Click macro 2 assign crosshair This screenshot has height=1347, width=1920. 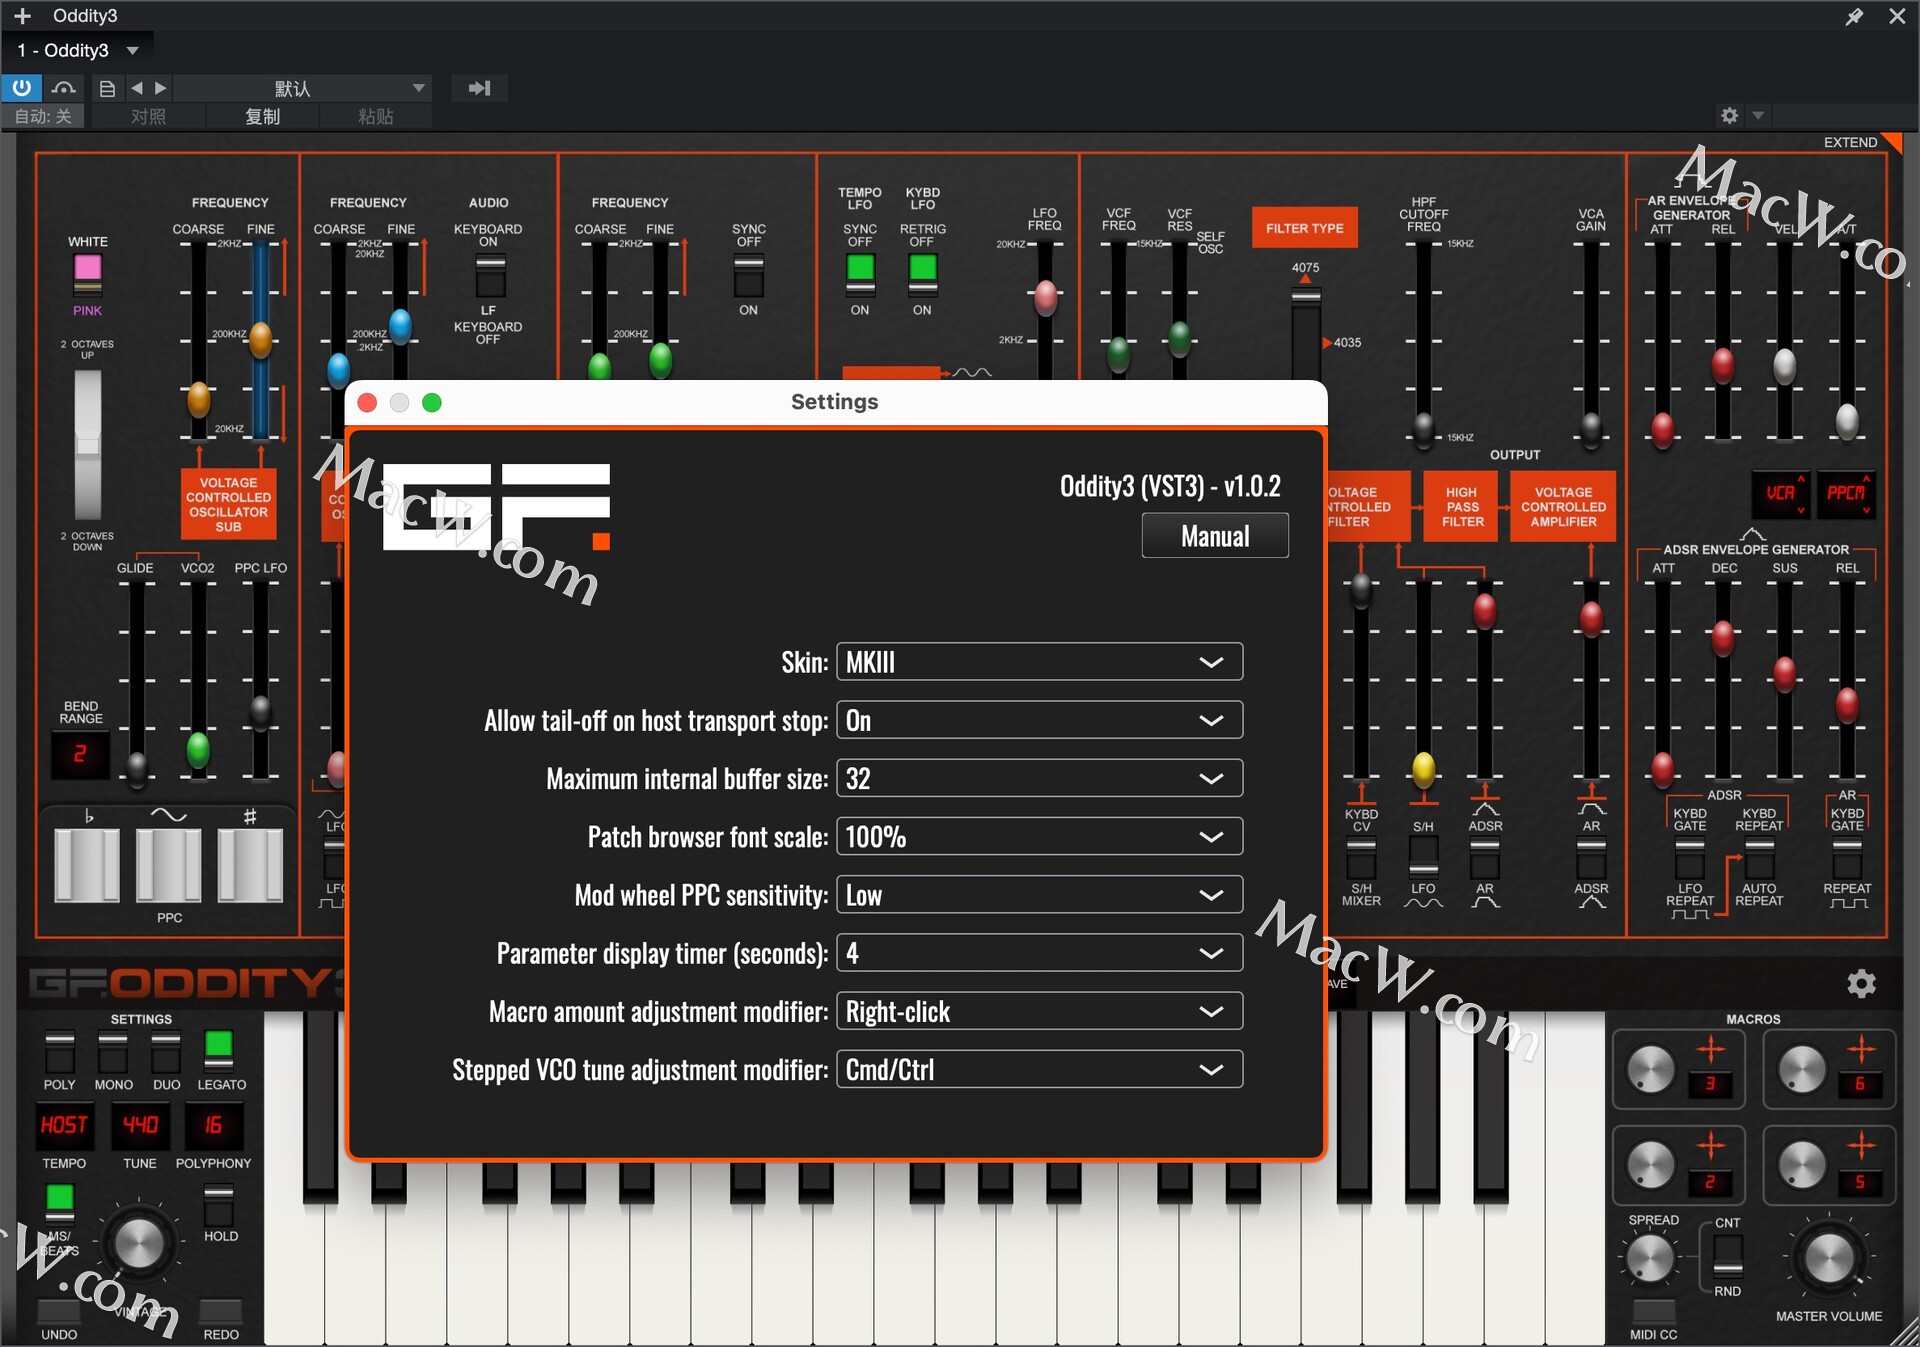pos(1711,1145)
